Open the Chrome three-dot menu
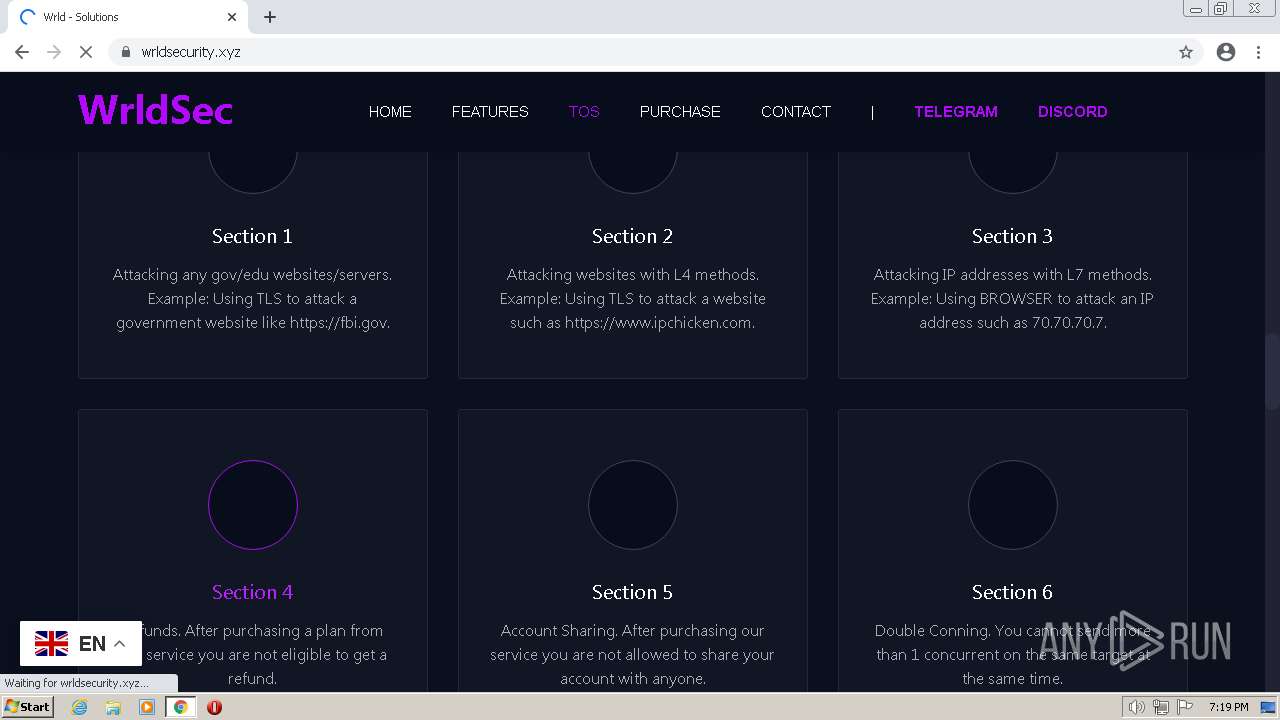The width and height of the screenshot is (1280, 720). 1258,52
